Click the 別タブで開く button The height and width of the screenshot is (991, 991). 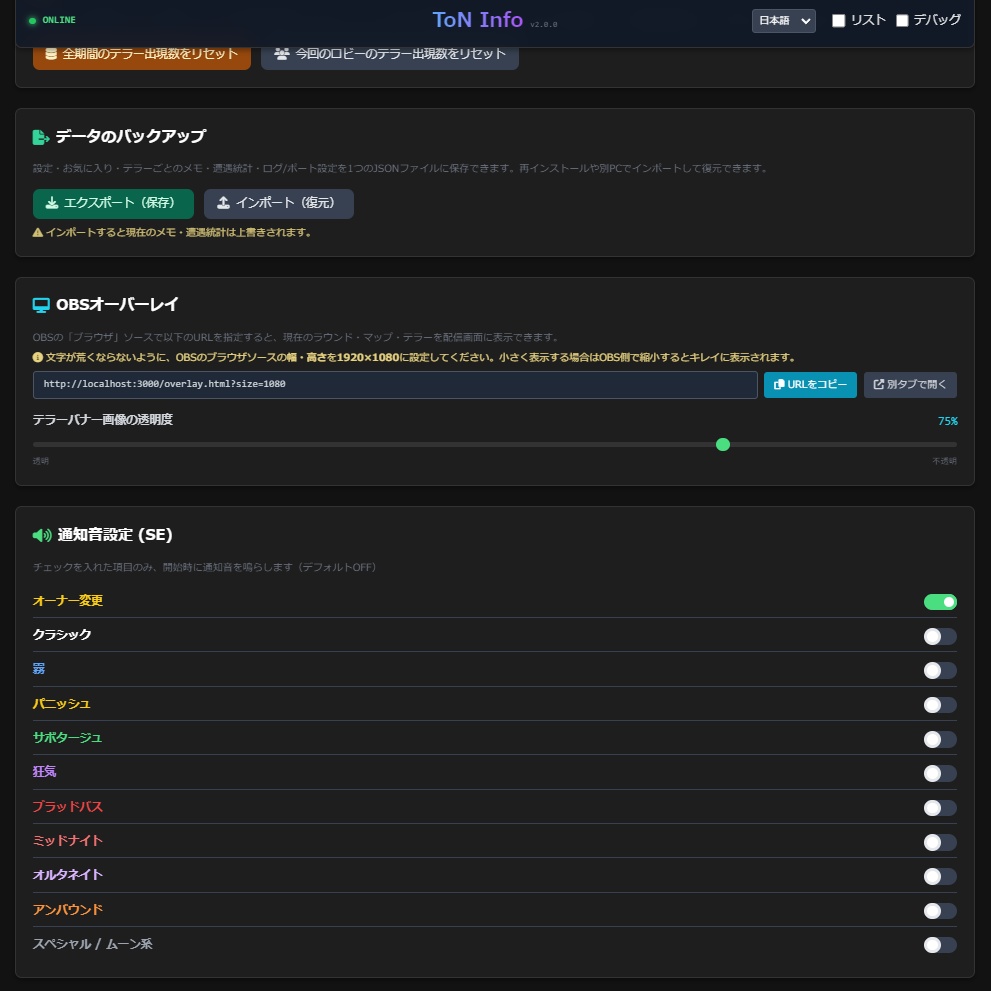pyautogui.click(x=910, y=385)
